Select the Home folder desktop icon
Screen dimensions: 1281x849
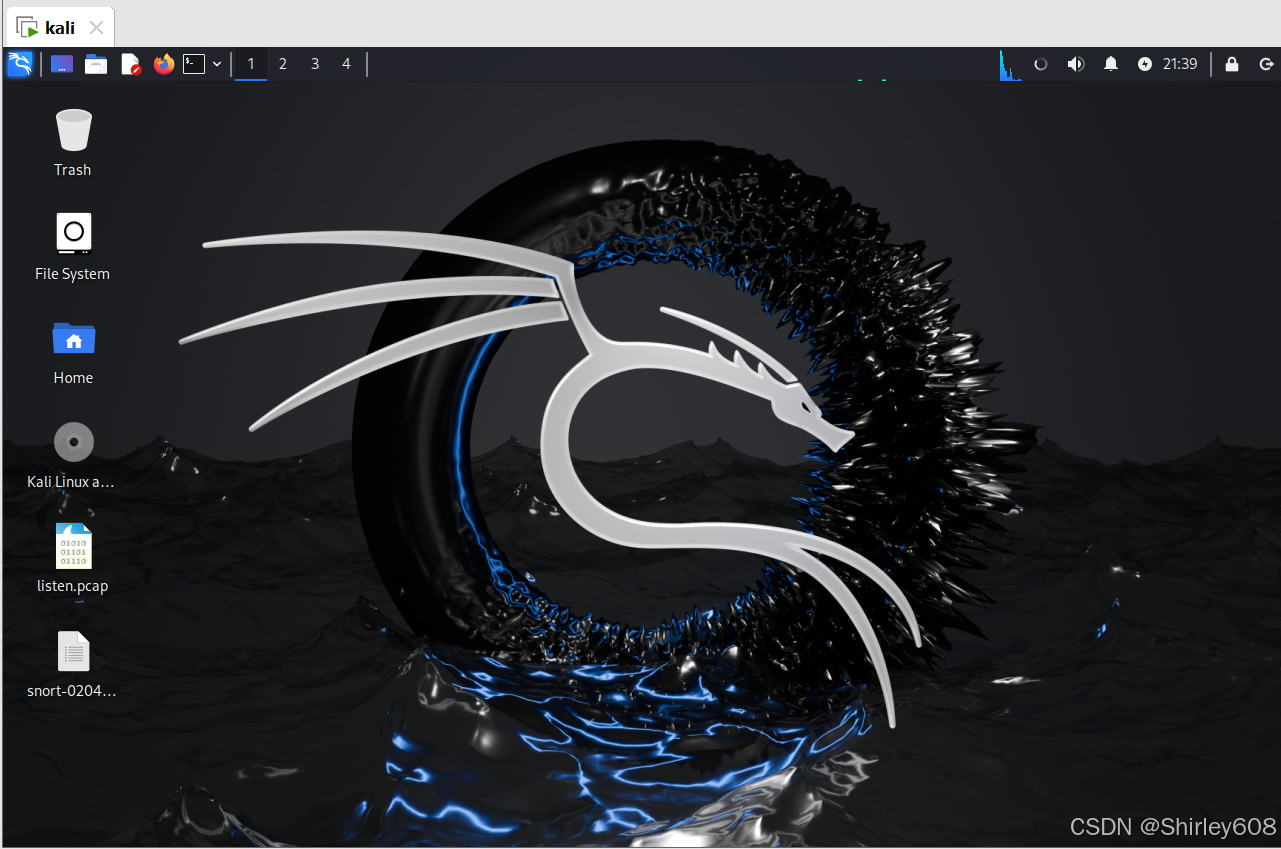pyautogui.click(x=73, y=351)
